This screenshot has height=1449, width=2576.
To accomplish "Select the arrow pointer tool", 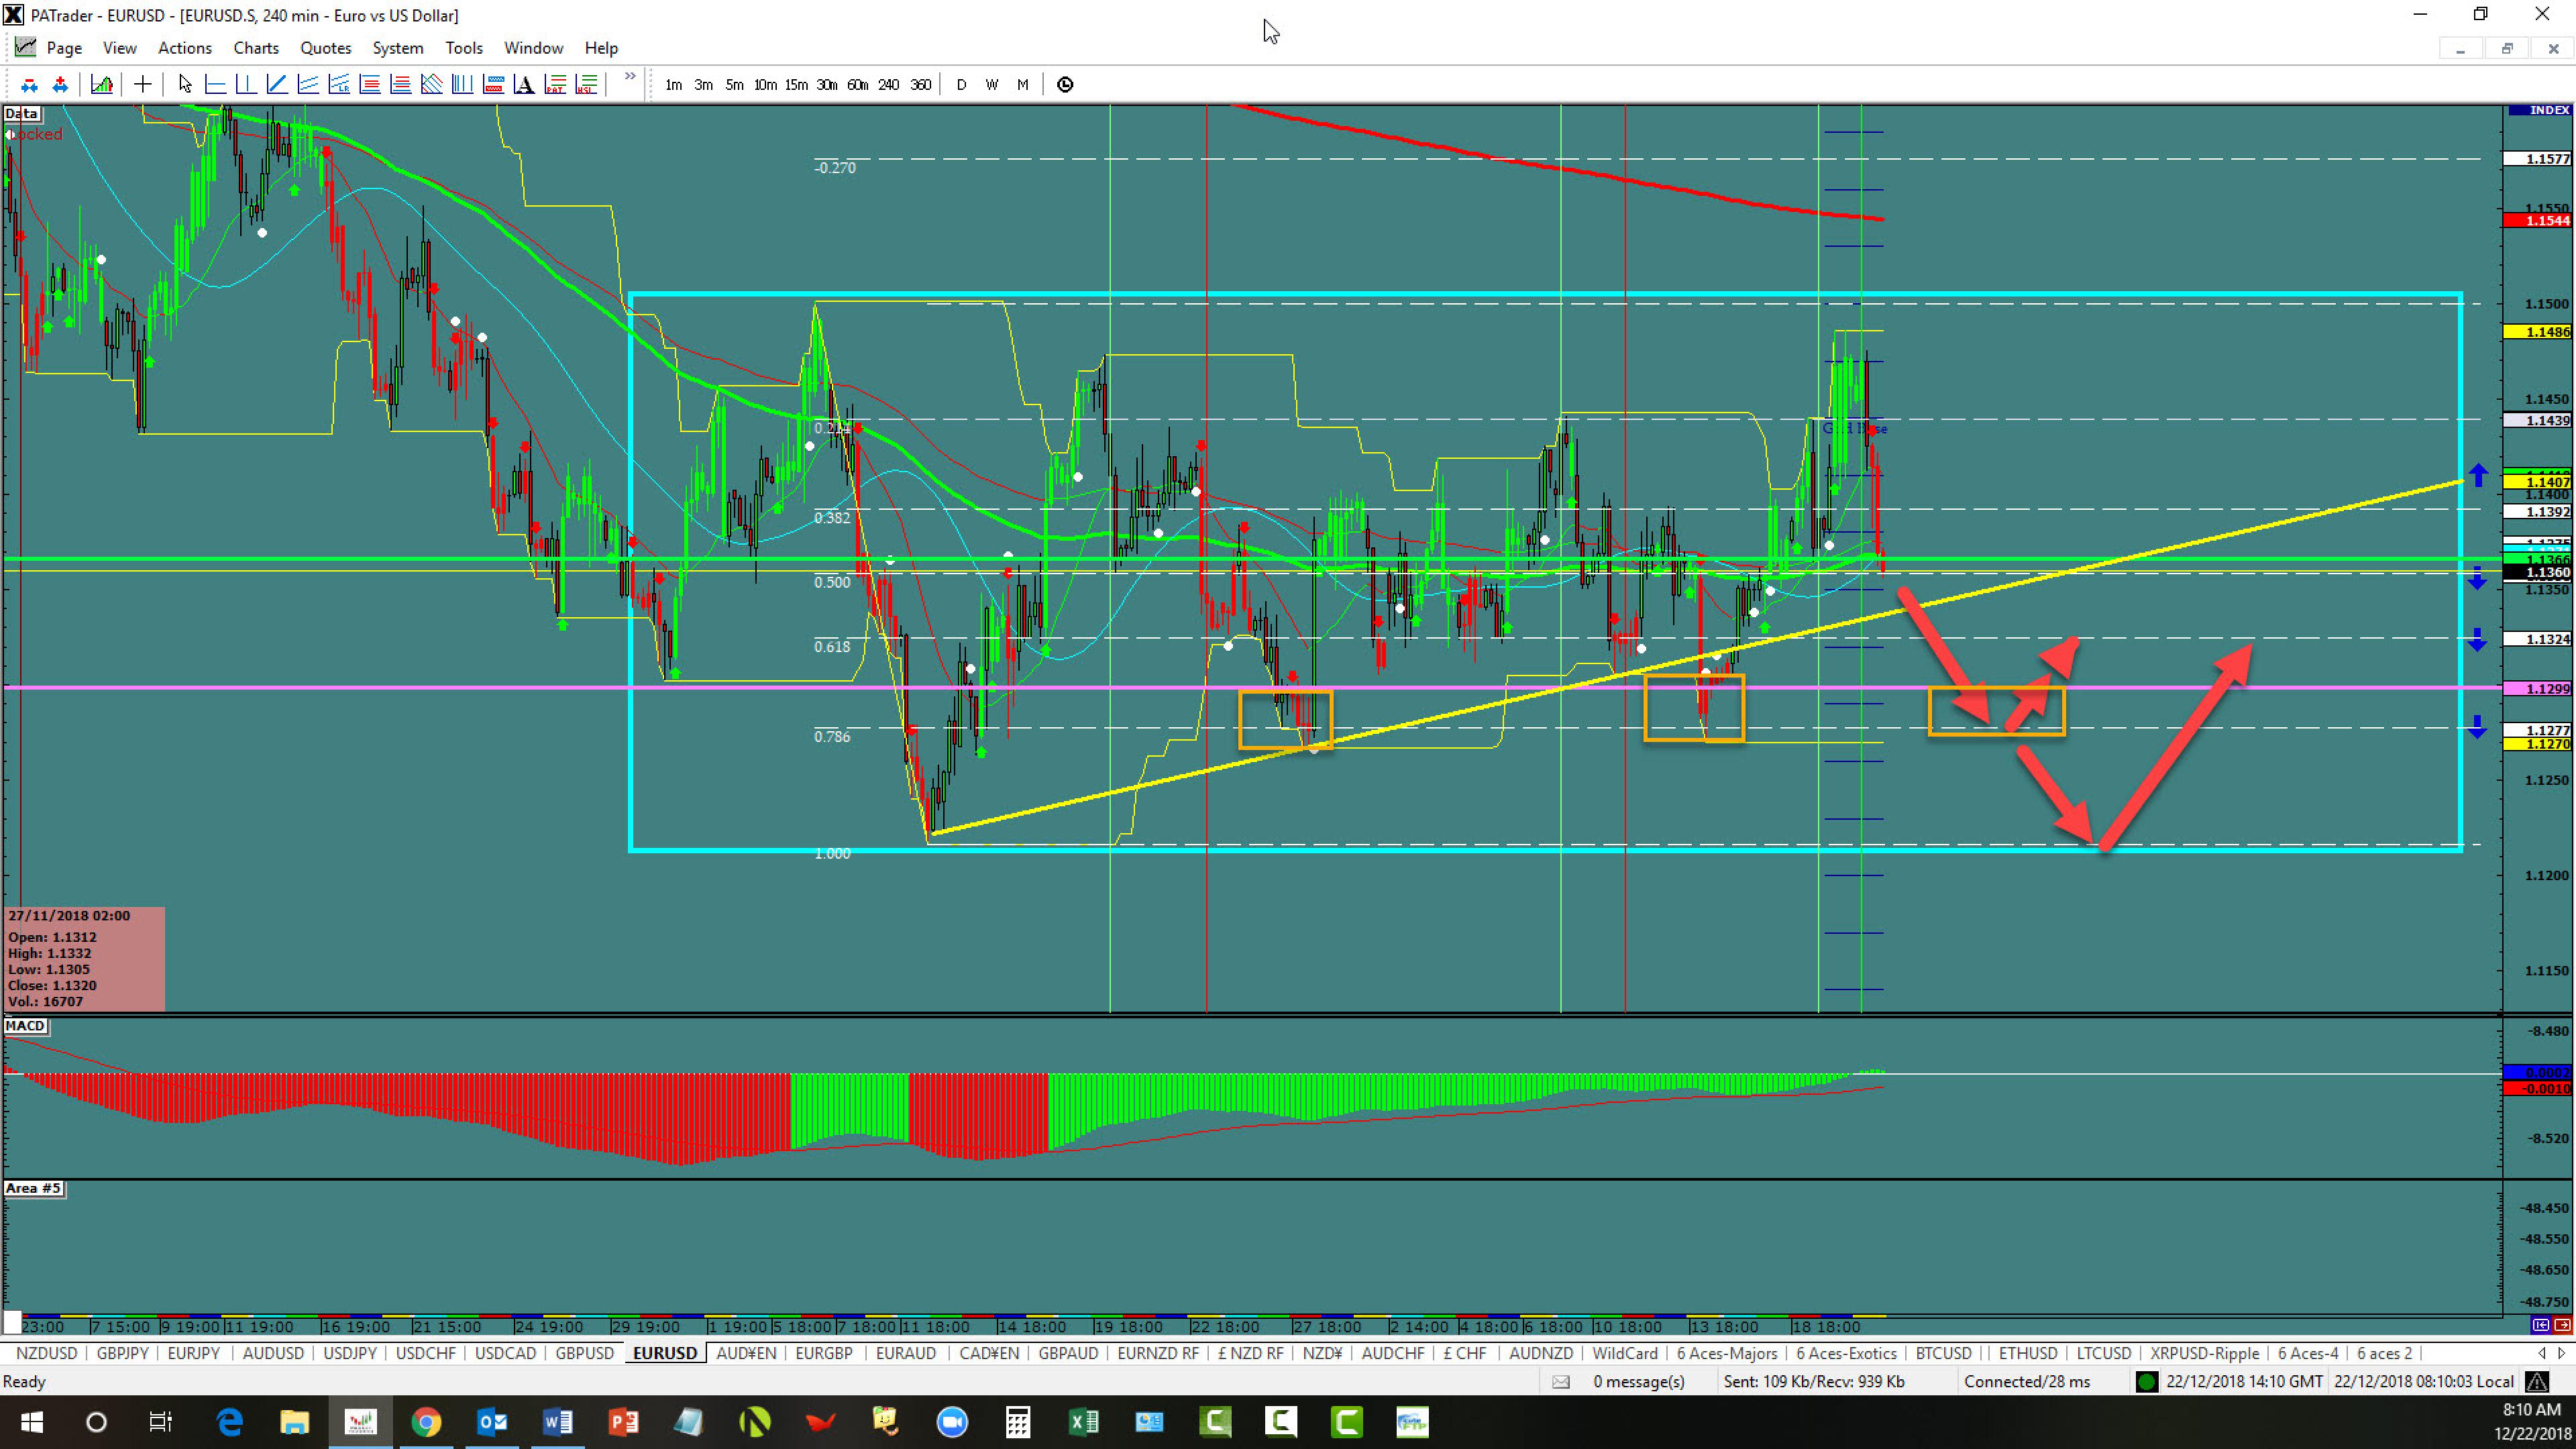I will (185, 85).
